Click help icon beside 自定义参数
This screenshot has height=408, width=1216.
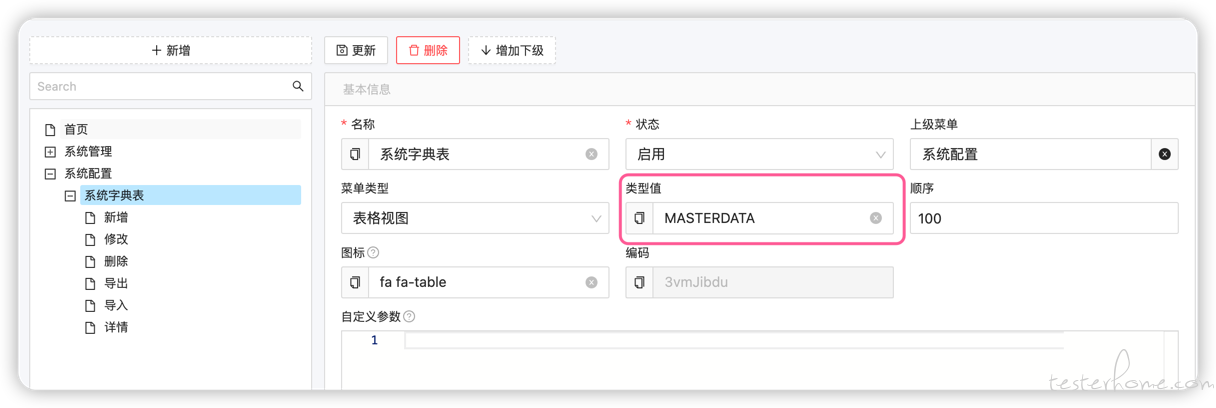tap(409, 317)
